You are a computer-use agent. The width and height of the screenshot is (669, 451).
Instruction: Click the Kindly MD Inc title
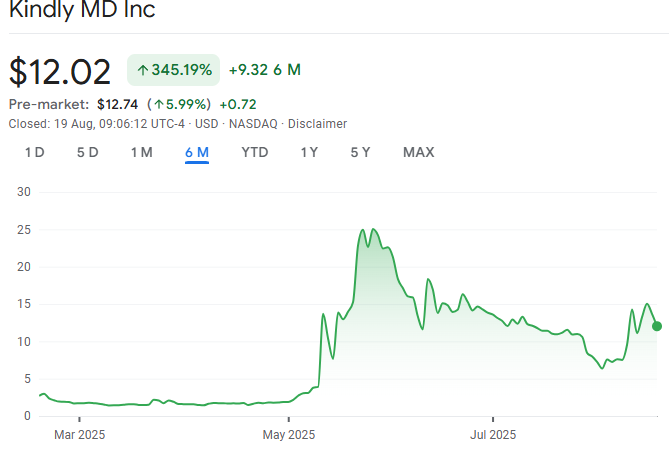pos(82,12)
